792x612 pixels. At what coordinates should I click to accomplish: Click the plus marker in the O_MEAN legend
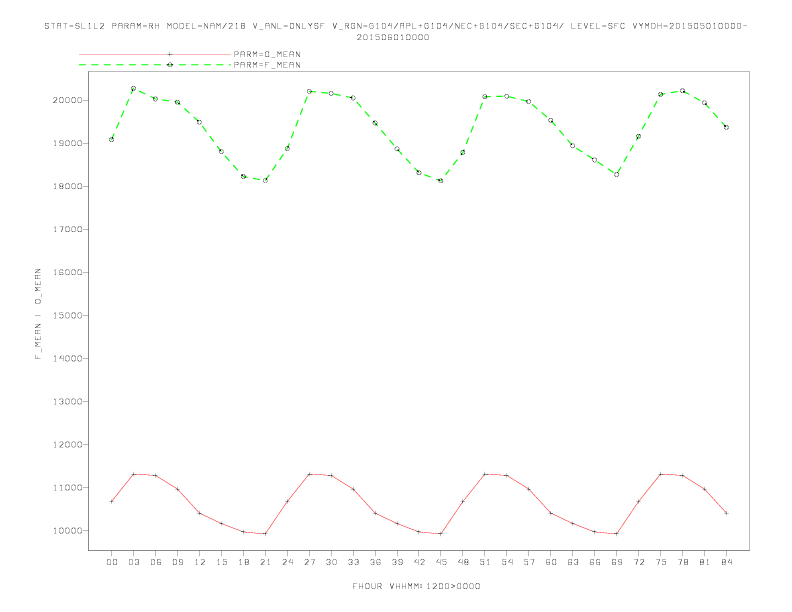click(170, 54)
